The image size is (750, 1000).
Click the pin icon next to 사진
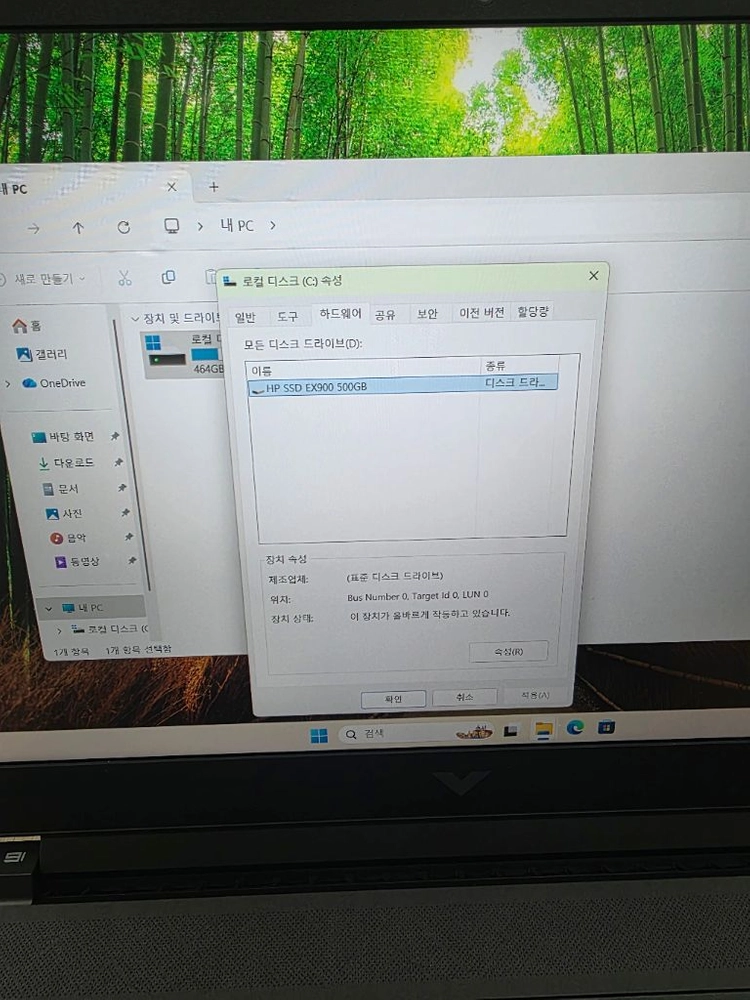(x=125, y=512)
